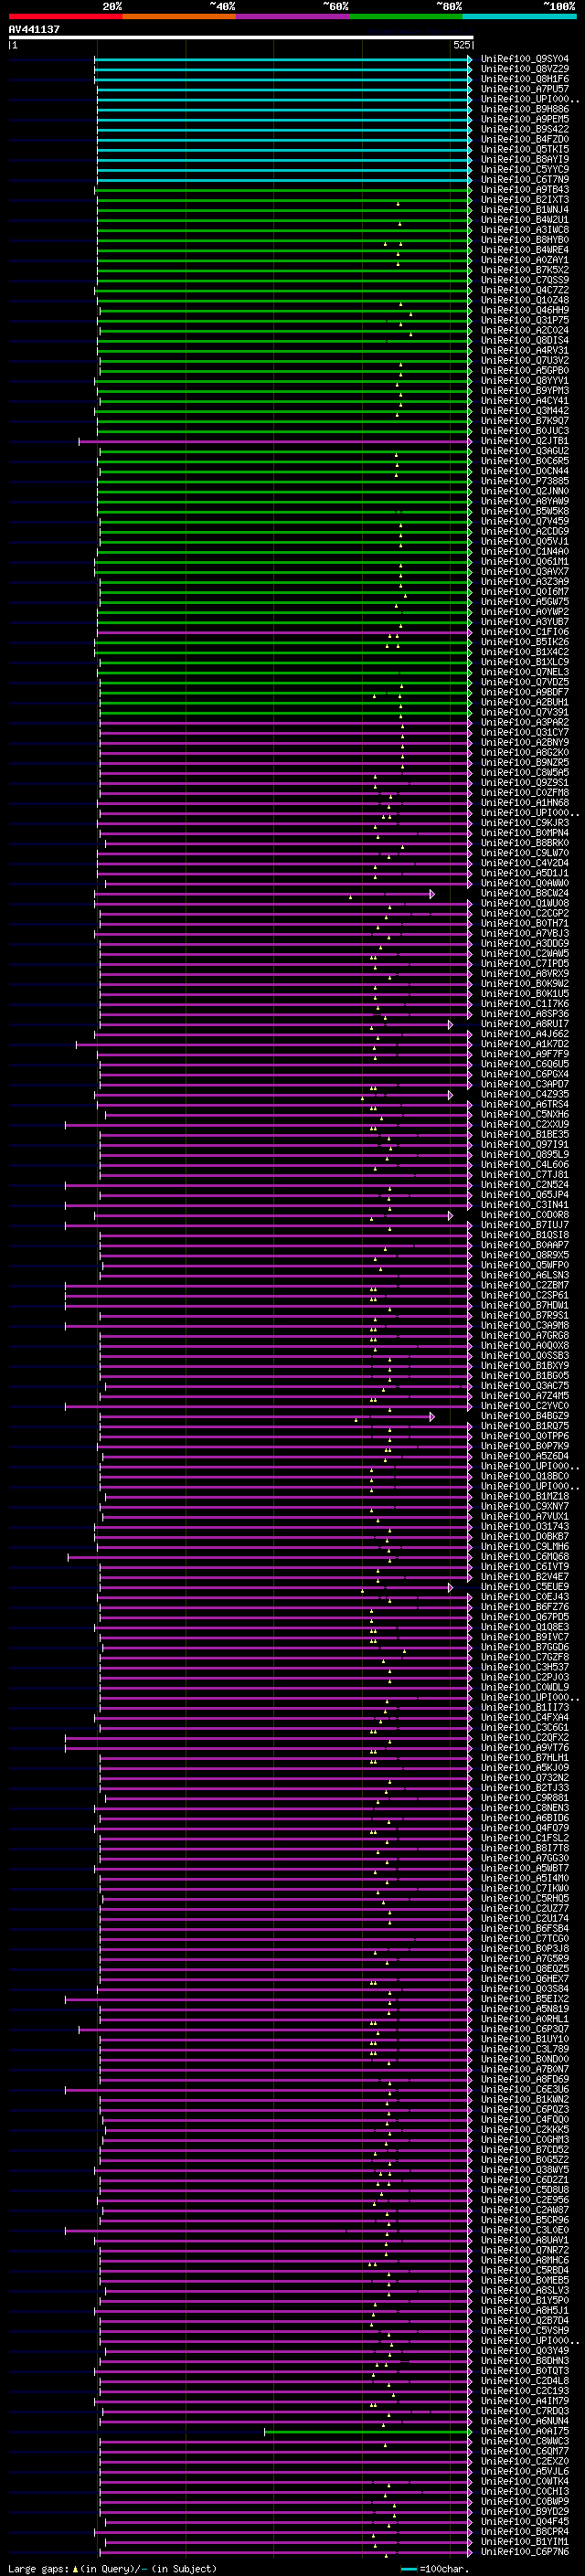Open hit UniRef100_B2IXT3

(x=524, y=200)
